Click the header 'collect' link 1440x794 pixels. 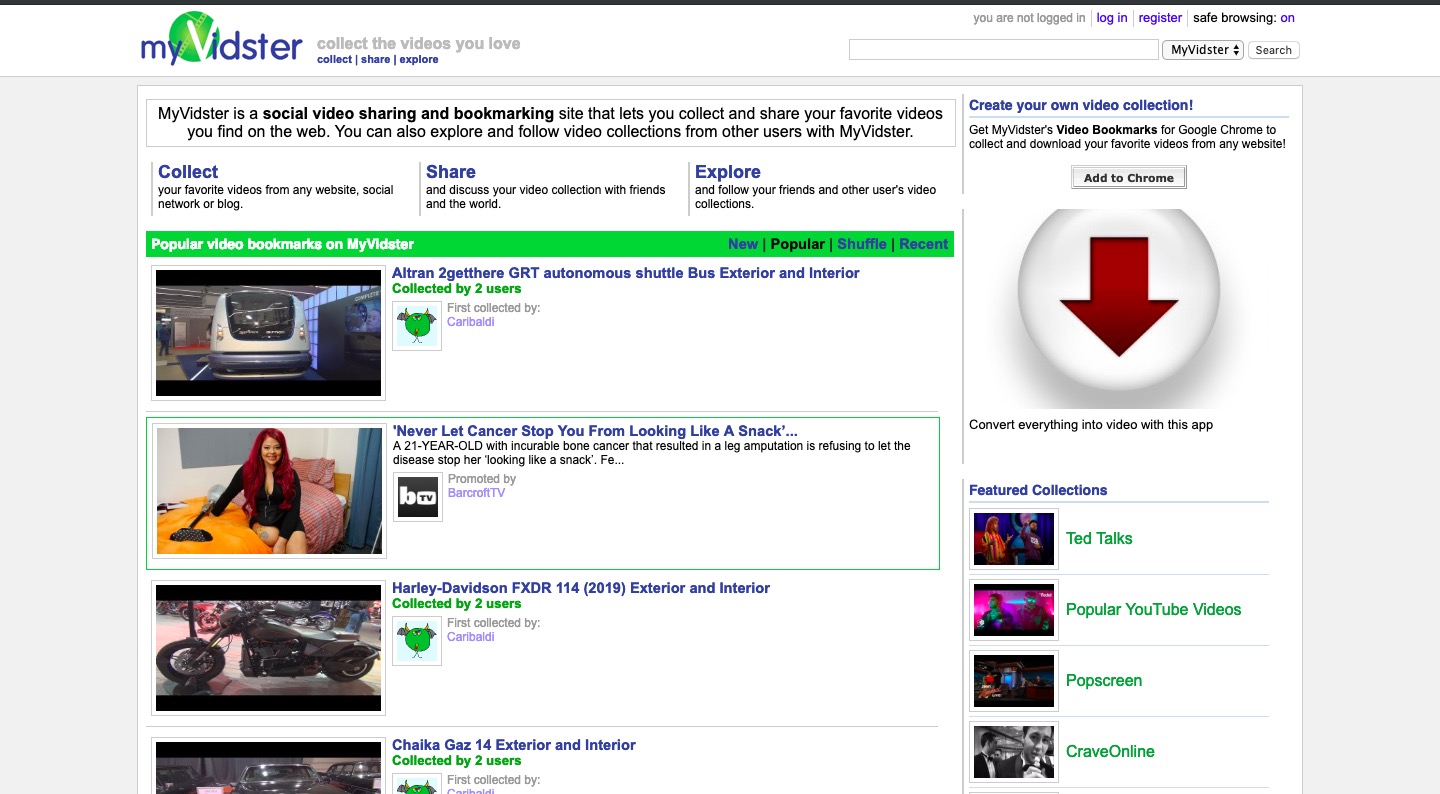pos(334,60)
